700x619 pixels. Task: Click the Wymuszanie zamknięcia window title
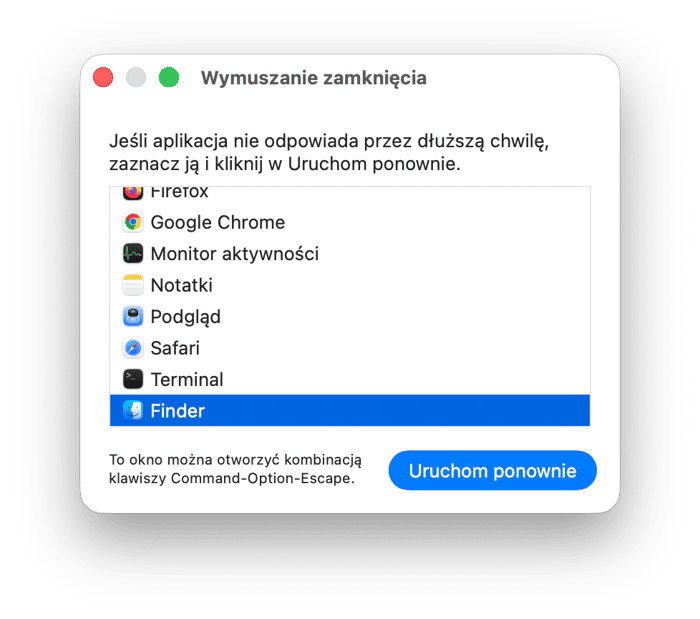pos(314,78)
